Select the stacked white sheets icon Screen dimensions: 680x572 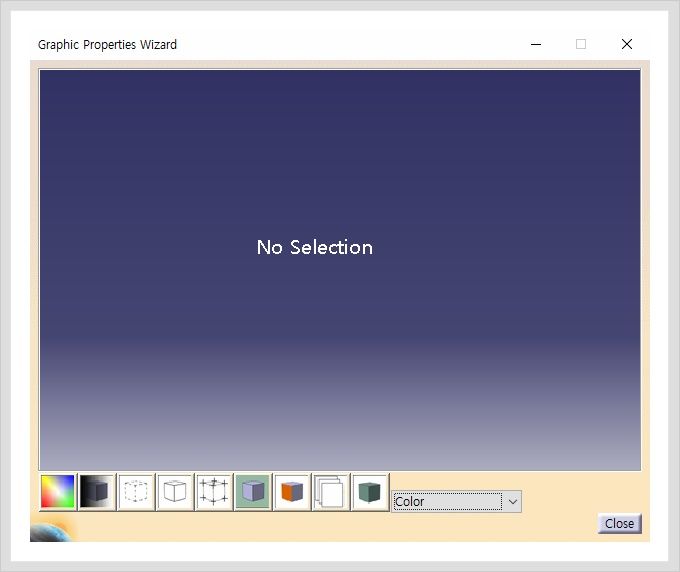tap(331, 492)
